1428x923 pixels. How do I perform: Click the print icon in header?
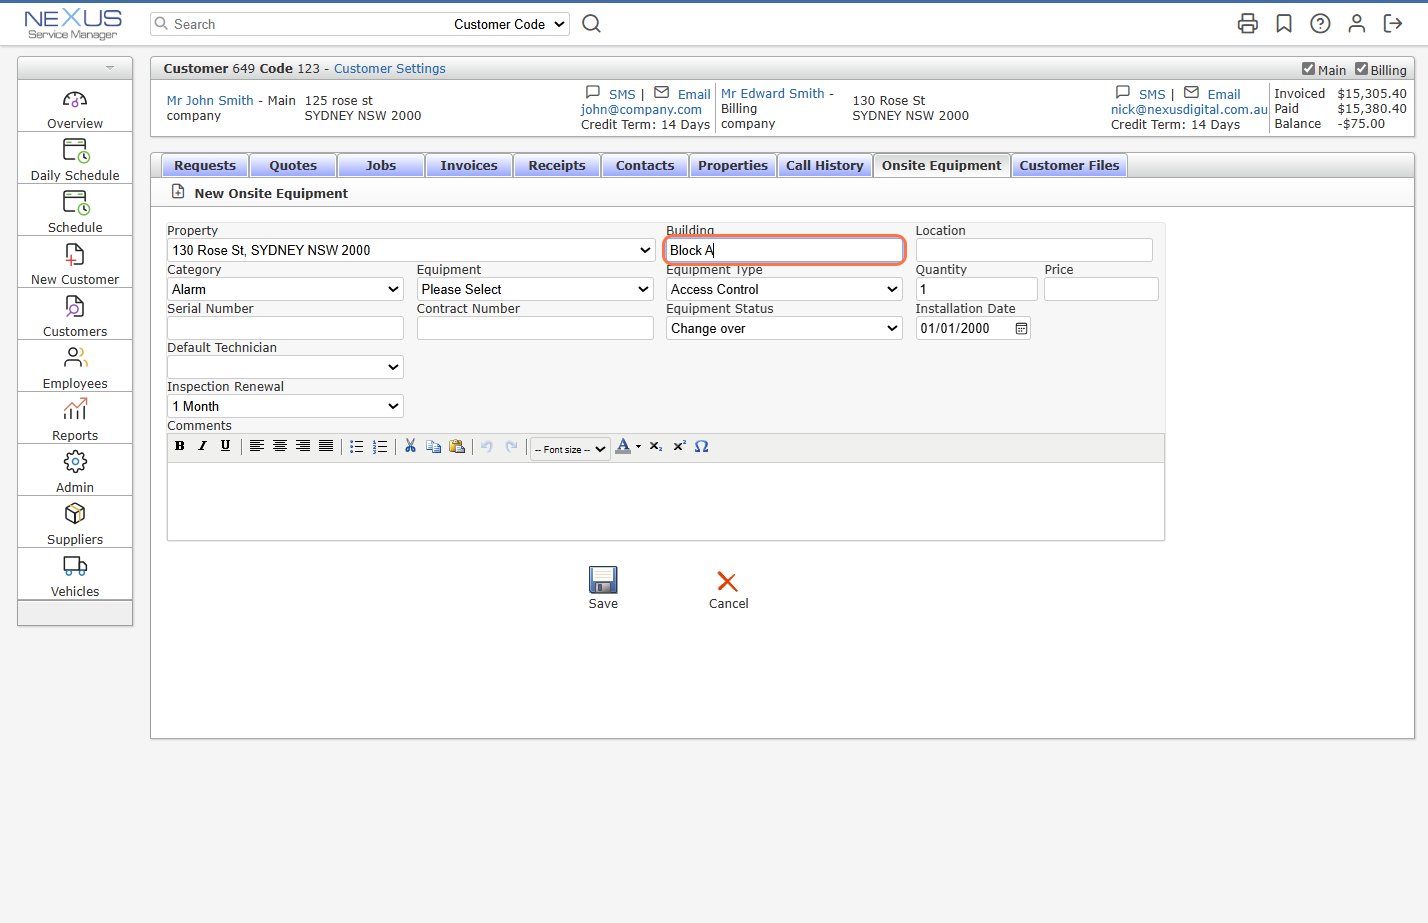(1247, 23)
